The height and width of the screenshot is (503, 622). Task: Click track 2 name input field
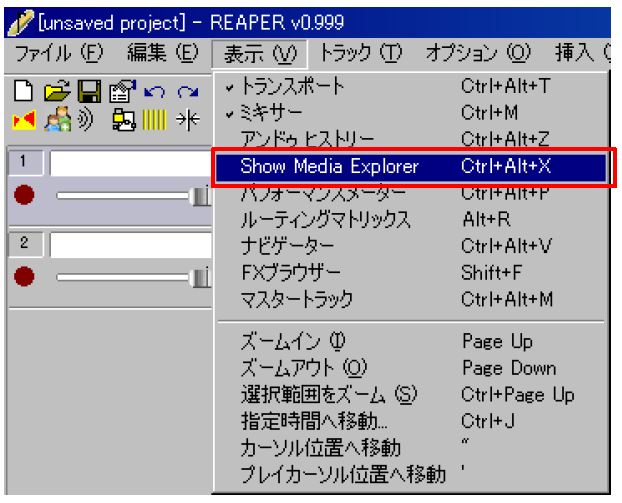pos(131,245)
